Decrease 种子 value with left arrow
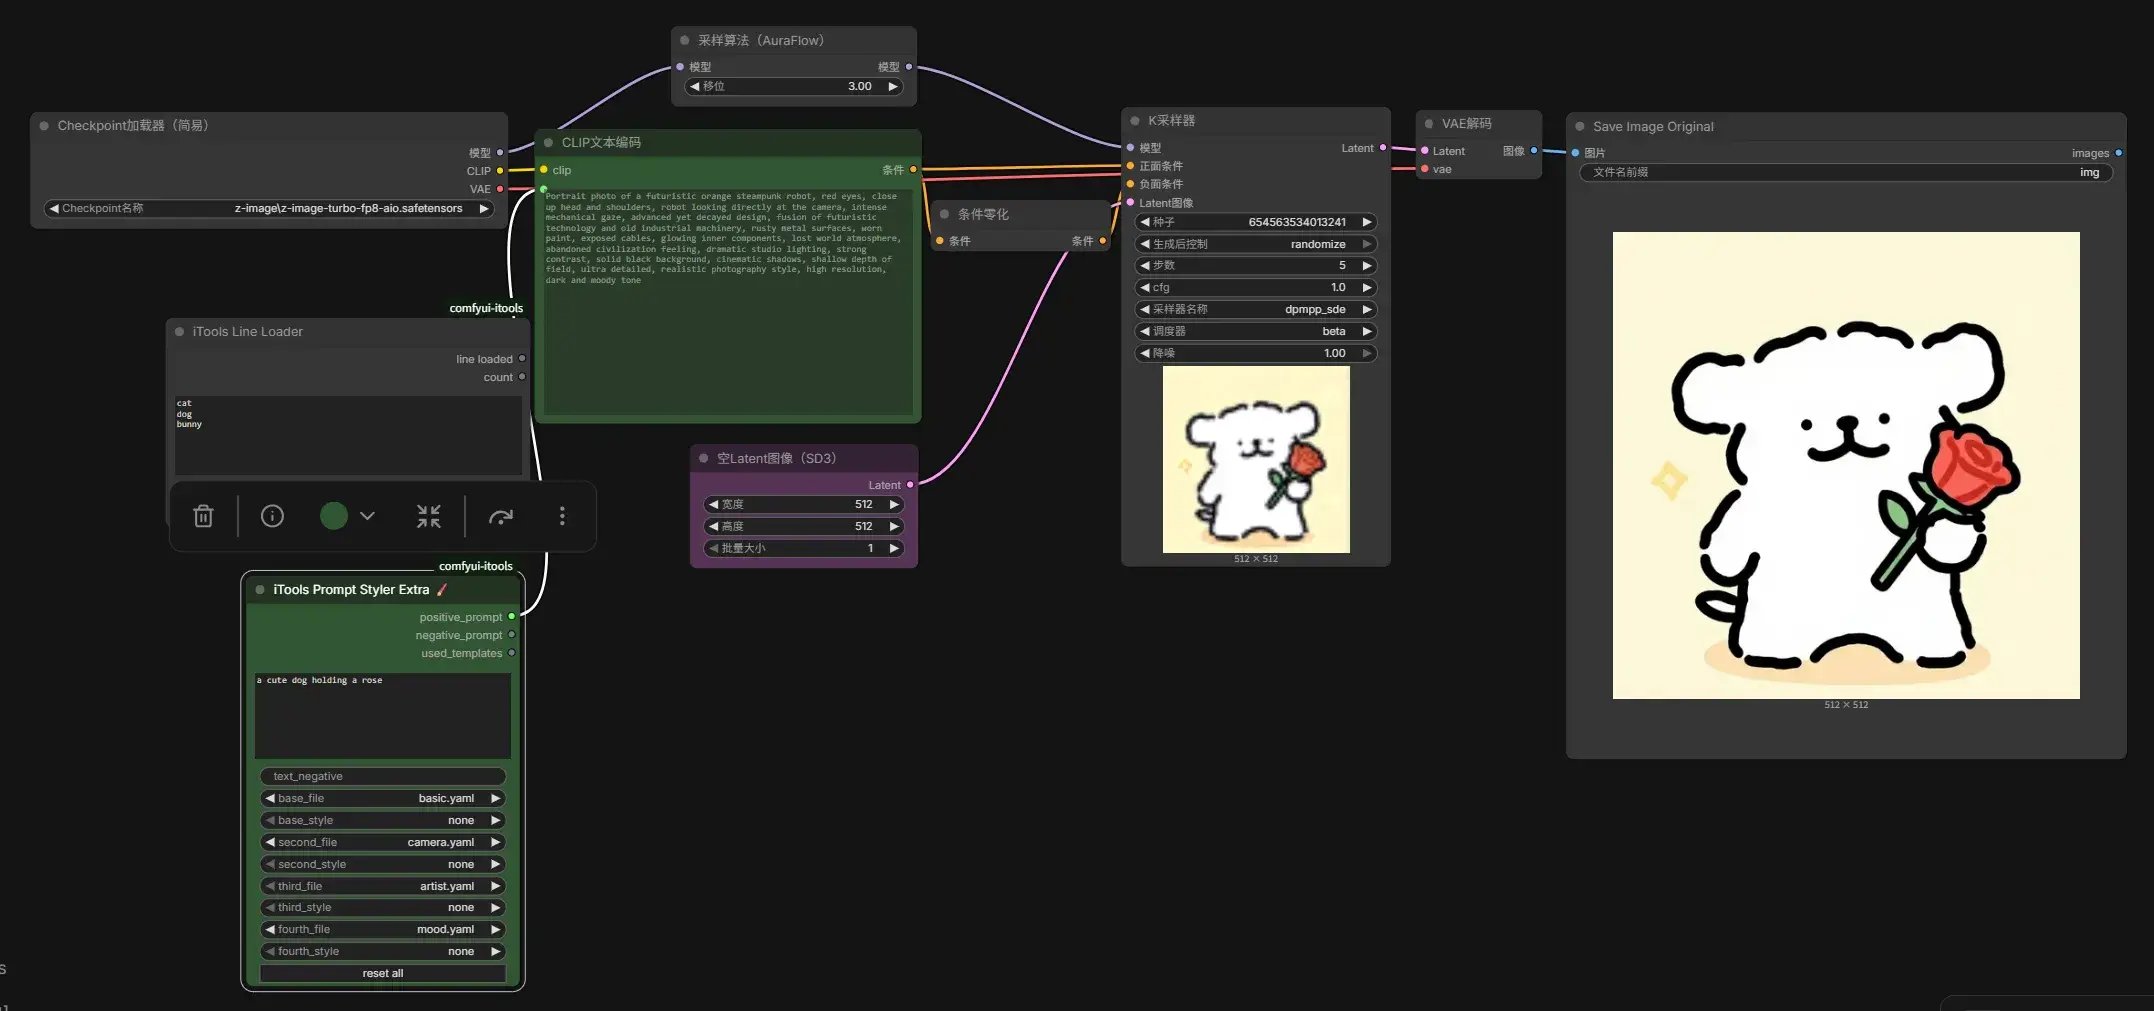 click(1145, 222)
